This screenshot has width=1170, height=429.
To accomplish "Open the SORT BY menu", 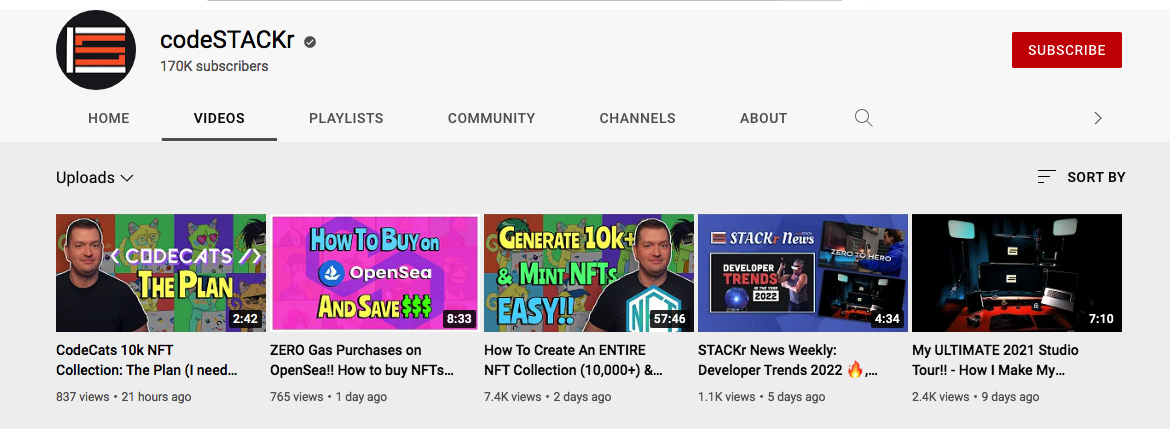I will point(1081,178).
